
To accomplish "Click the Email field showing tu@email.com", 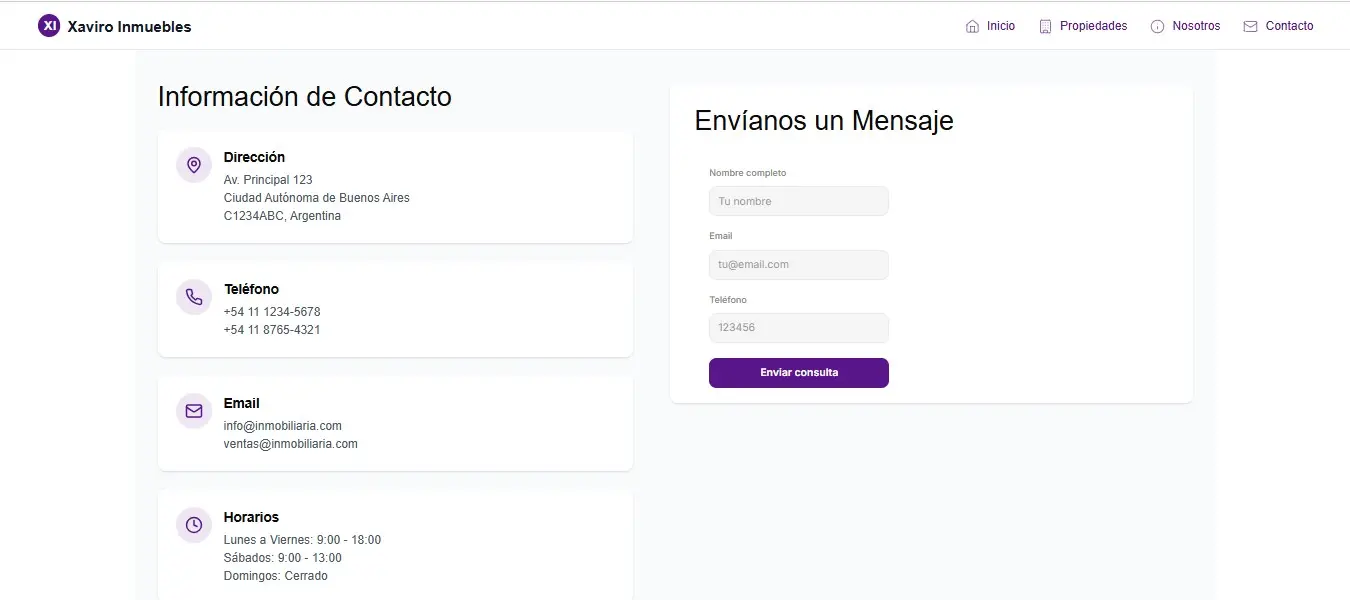I will coord(799,265).
